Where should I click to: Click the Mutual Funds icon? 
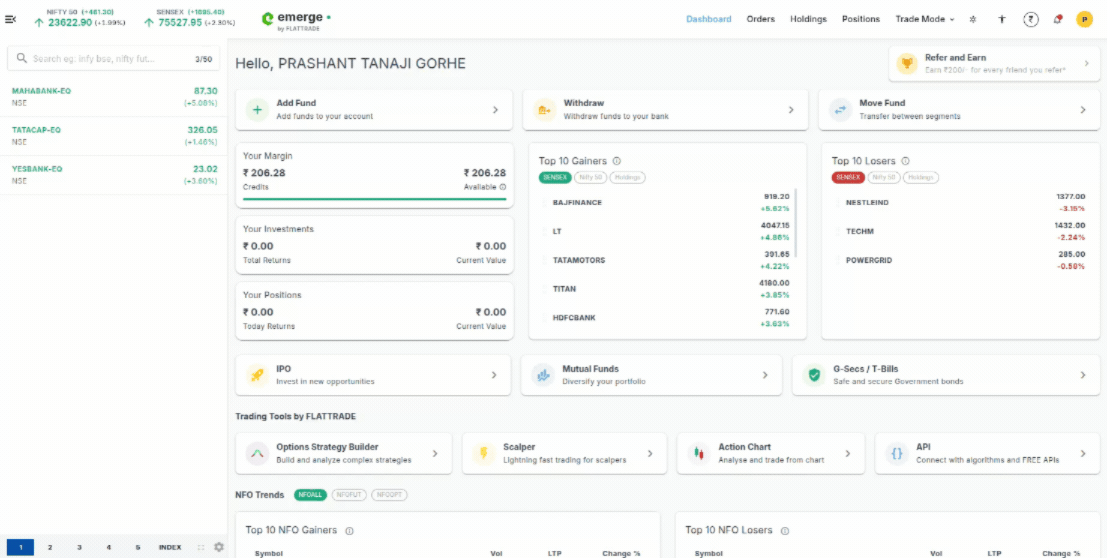[543, 375]
